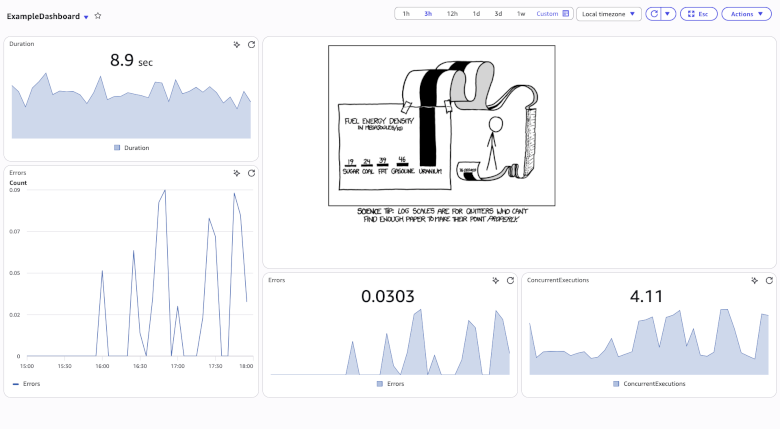The image size is (780, 429).
Task: Refresh the Errors widget showing 0.0303
Action: coord(510,281)
